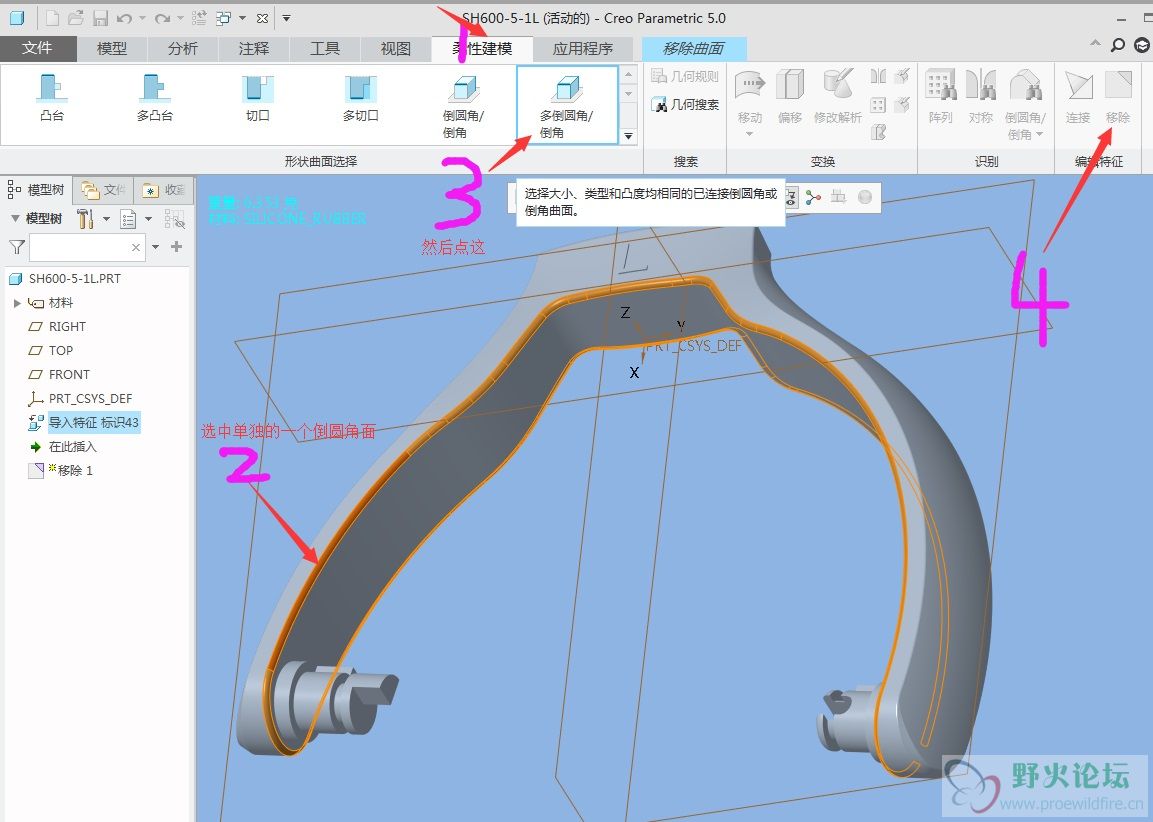The width and height of the screenshot is (1153, 822).
Task: Select the 多凸台 shape surface tool
Action: pos(154,98)
